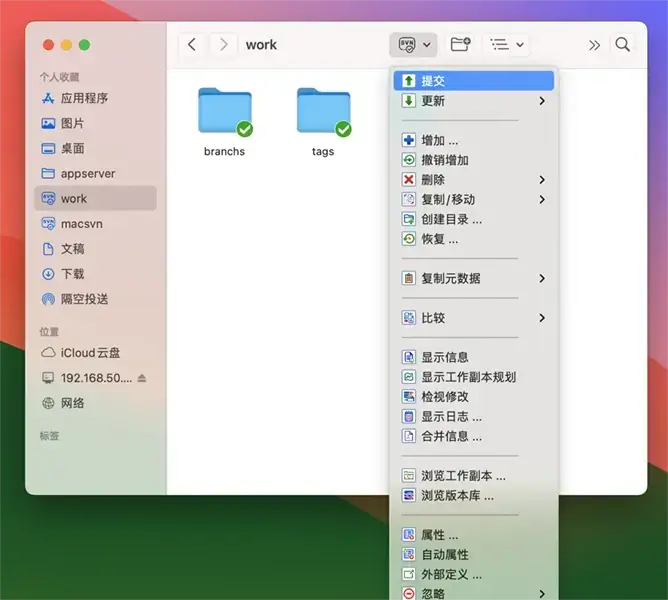The width and height of the screenshot is (668, 600).
Task: Click the 显示信息 info icon
Action: 409,357
